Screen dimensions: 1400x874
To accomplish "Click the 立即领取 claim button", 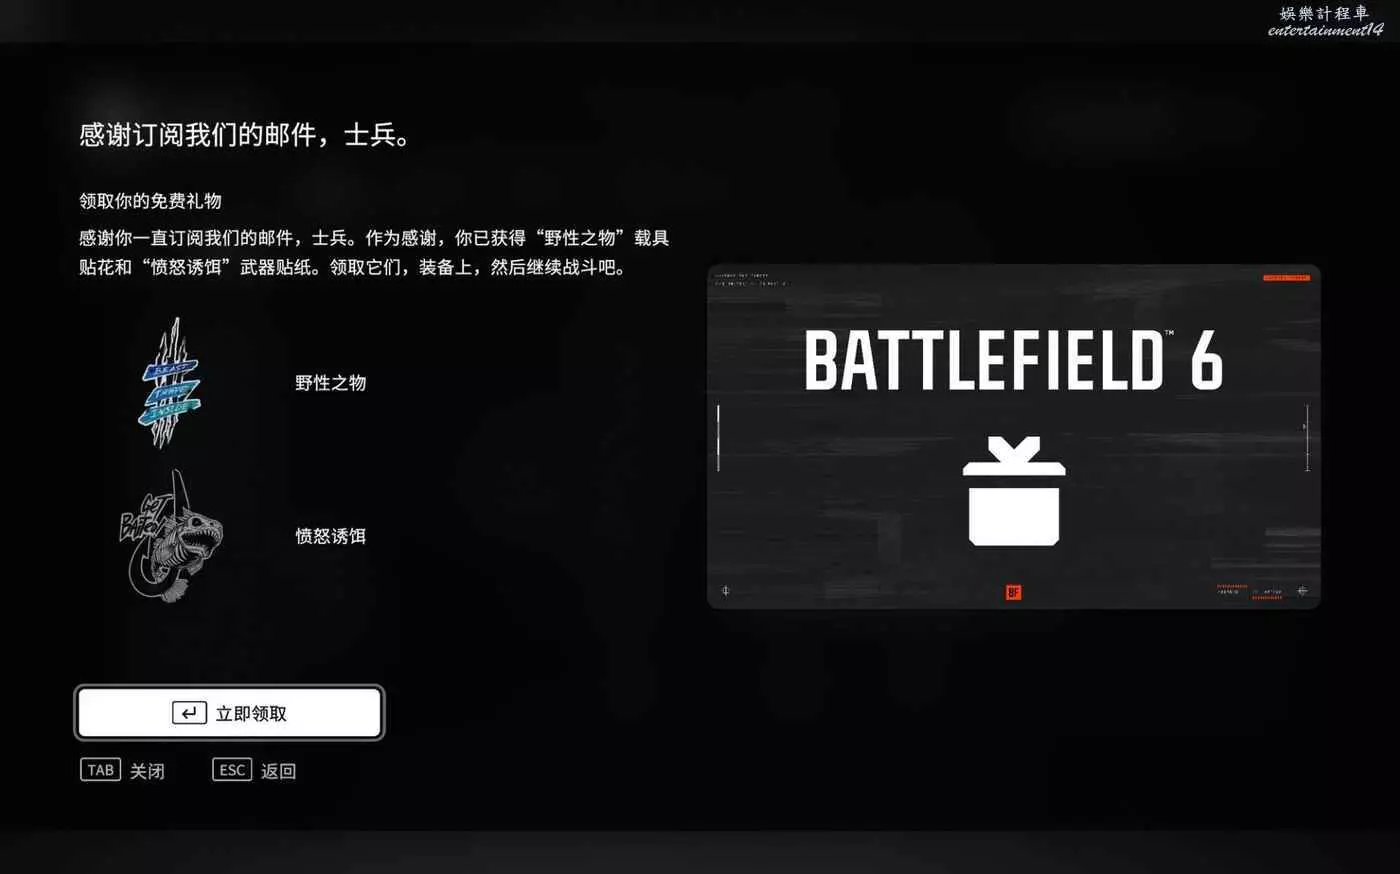I will 229,713.
